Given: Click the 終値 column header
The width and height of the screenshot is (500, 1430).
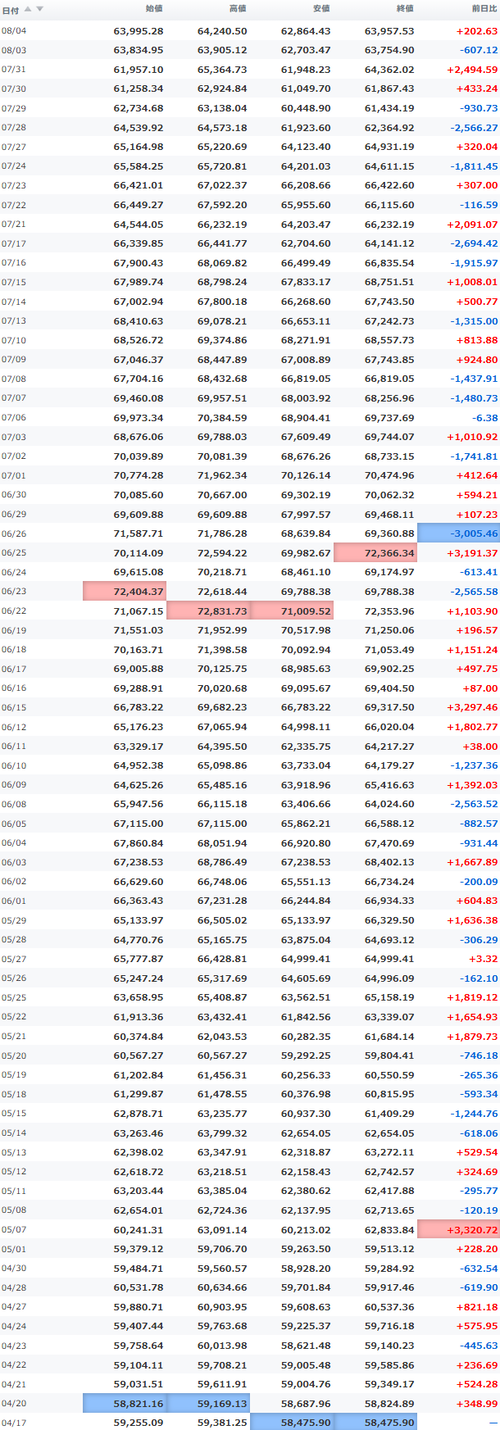Looking at the screenshot, I should pyautogui.click(x=405, y=9).
